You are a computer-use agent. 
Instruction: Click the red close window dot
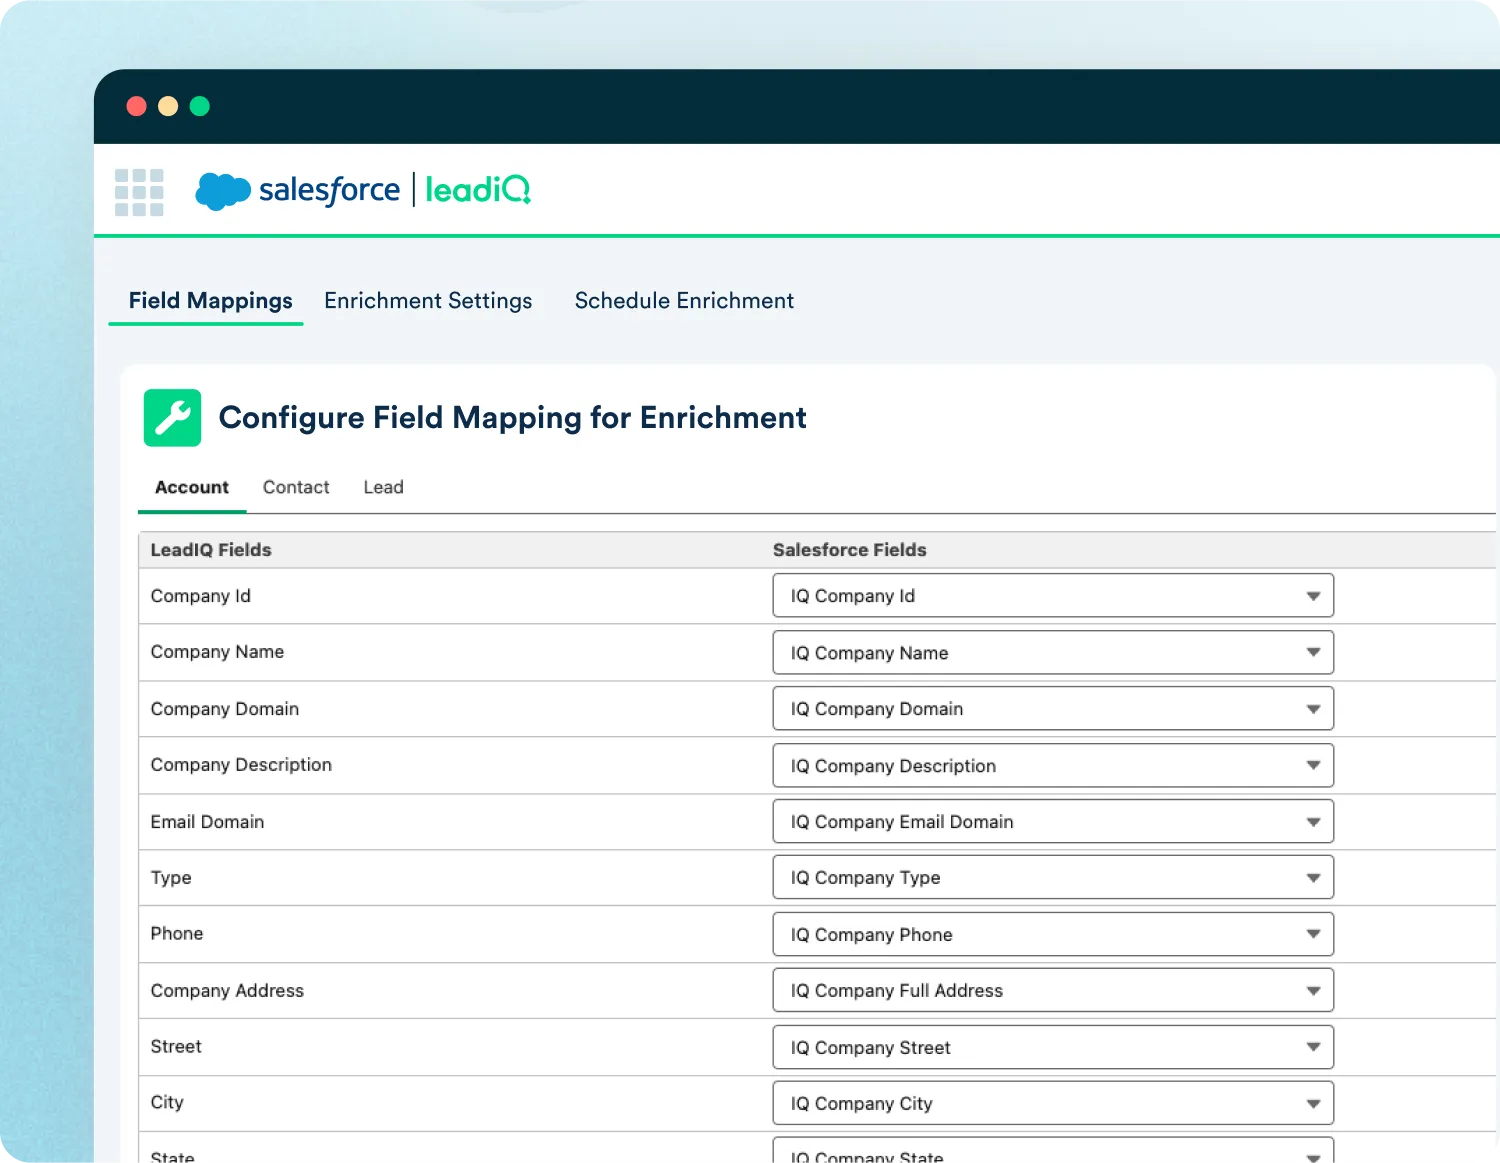pos(137,106)
